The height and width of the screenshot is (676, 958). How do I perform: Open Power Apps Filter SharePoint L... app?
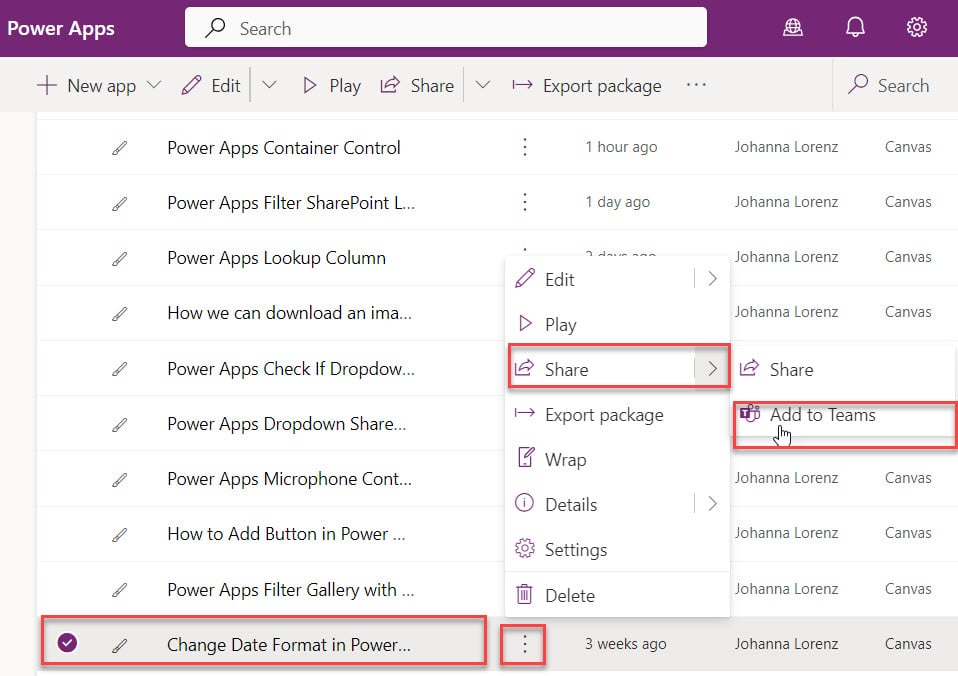pyautogui.click(x=291, y=203)
